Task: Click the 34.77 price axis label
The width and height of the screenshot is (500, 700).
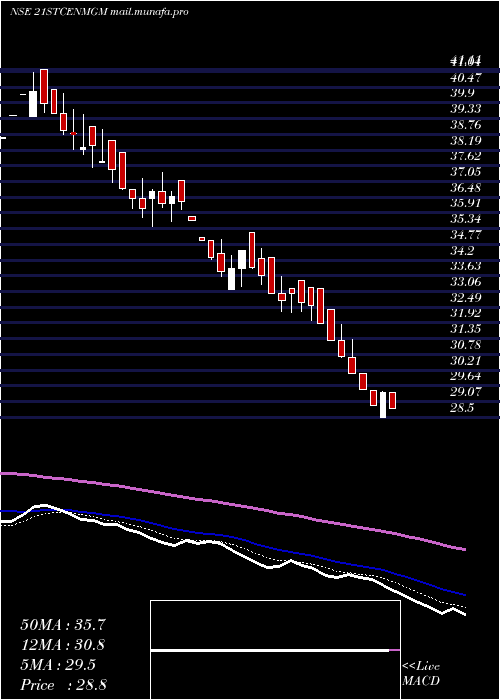Action: (466, 235)
